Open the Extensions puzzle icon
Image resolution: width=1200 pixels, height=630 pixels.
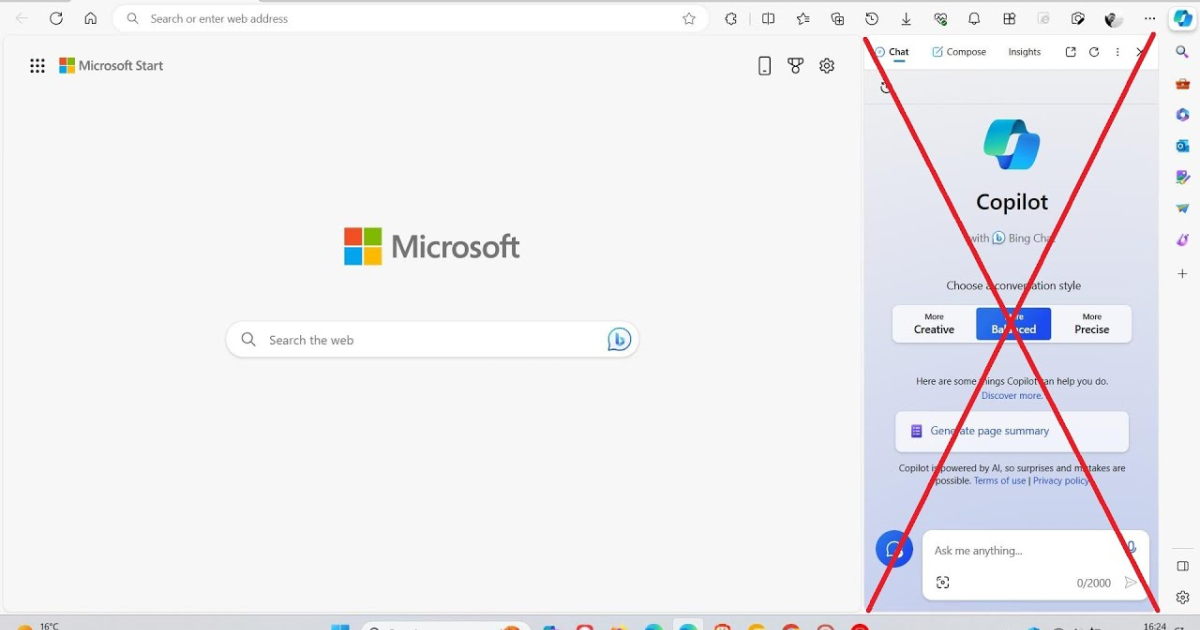click(x=731, y=19)
